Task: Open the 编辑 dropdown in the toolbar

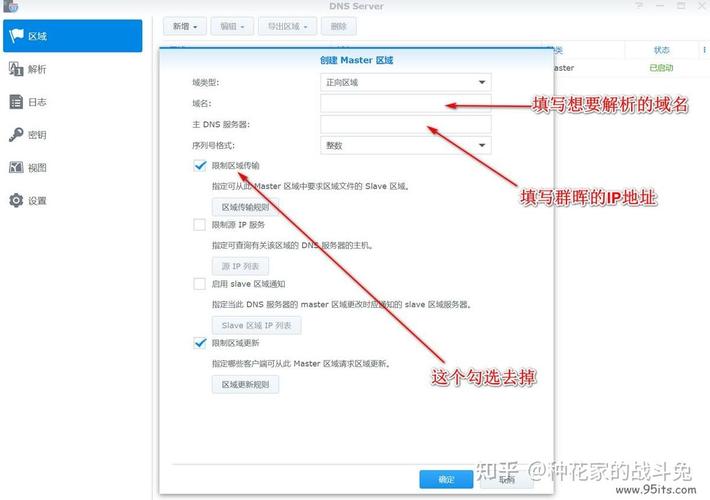Action: [x=232, y=26]
